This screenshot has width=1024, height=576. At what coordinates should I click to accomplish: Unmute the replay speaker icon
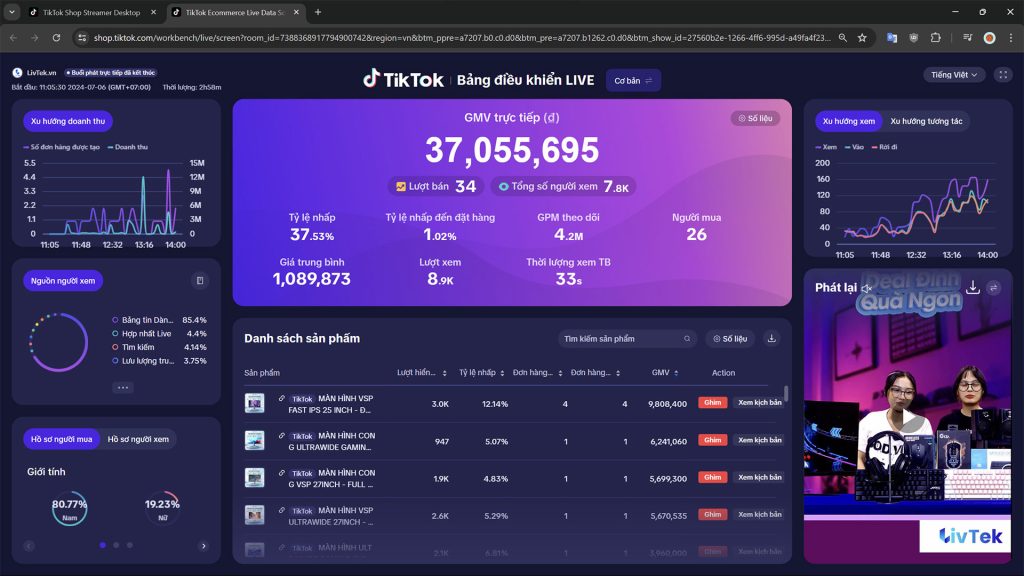(867, 288)
